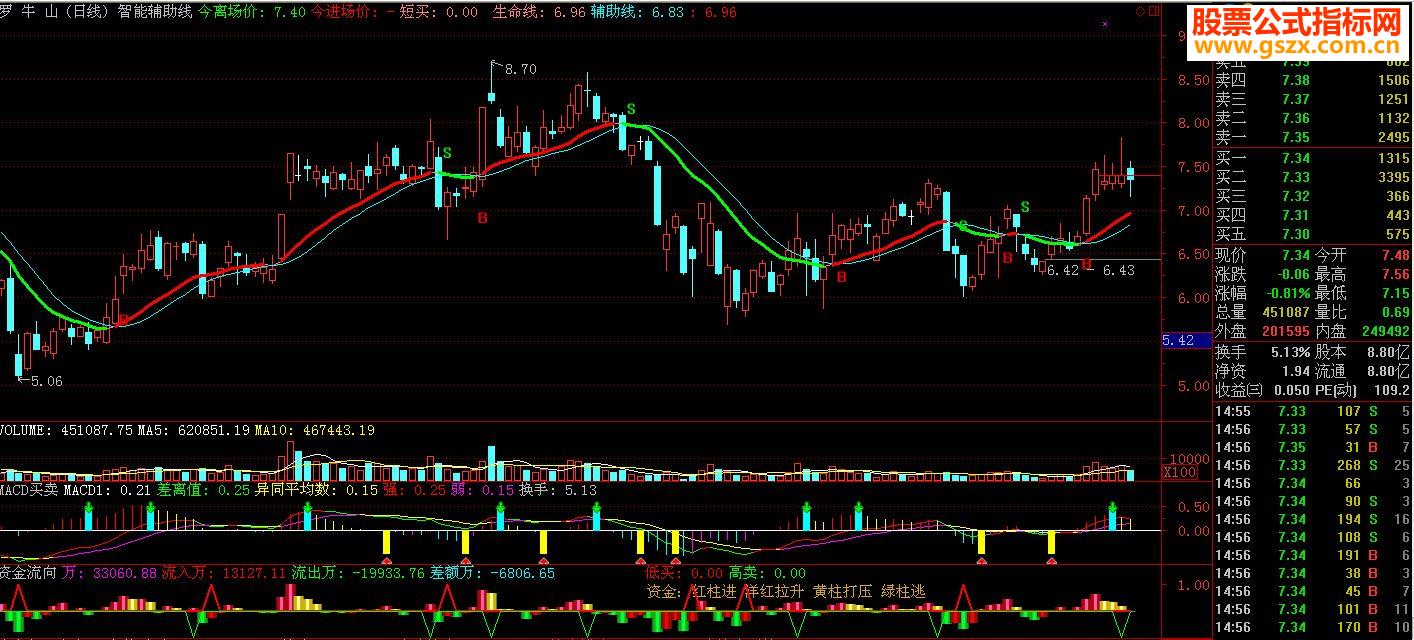Select the 买二 7.33 bid row

pos(1312,177)
